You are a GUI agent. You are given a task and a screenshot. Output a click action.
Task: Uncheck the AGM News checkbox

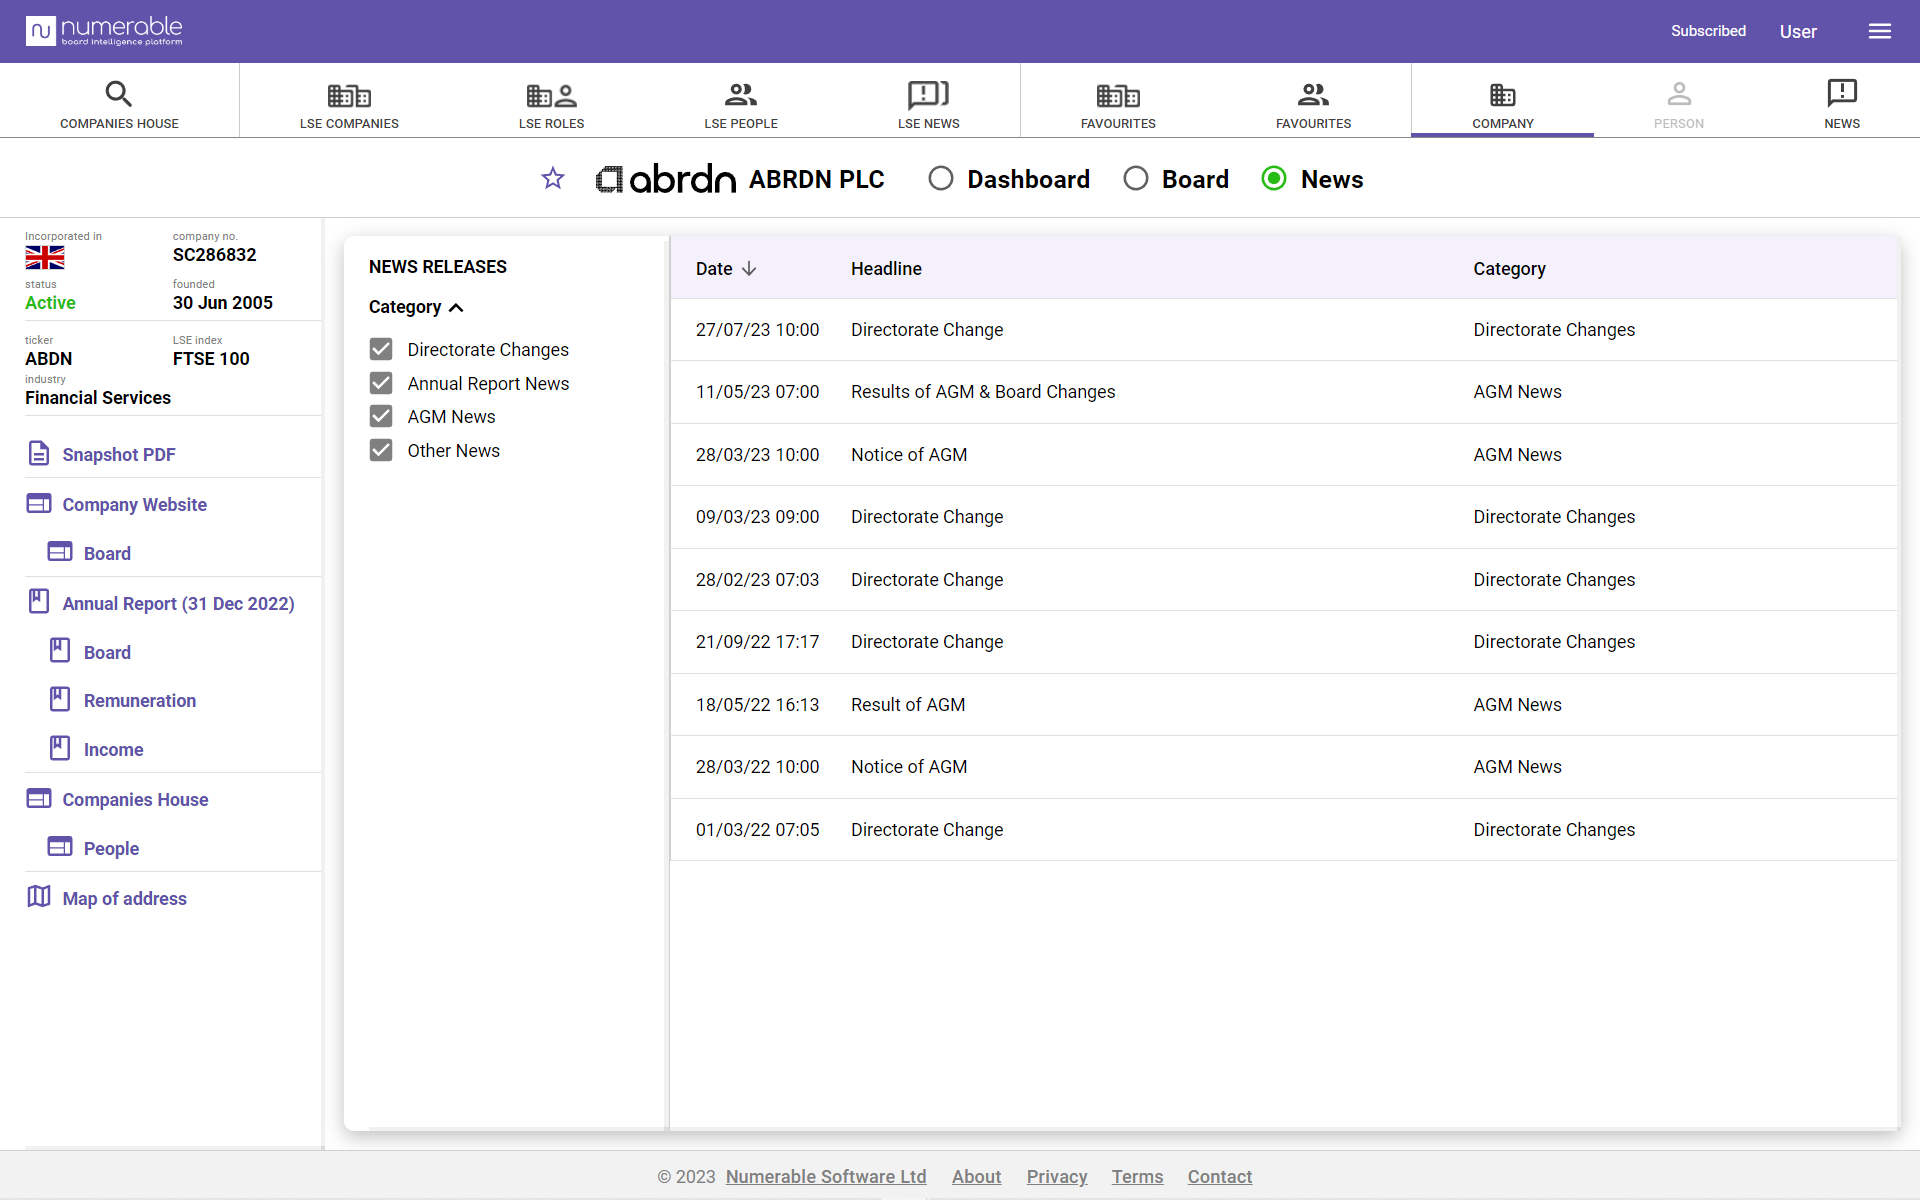point(381,416)
